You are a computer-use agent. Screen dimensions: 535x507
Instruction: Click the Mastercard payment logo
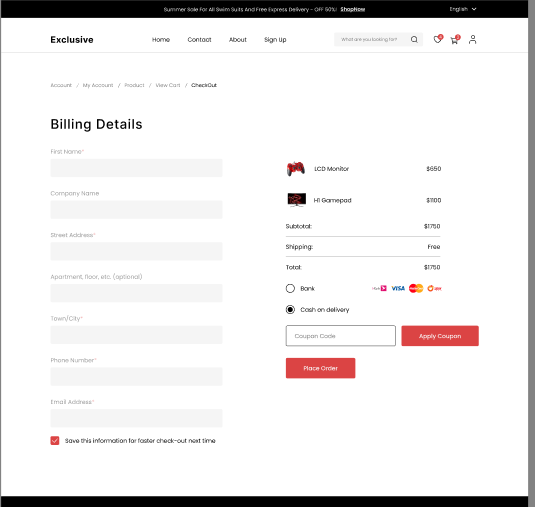point(416,288)
